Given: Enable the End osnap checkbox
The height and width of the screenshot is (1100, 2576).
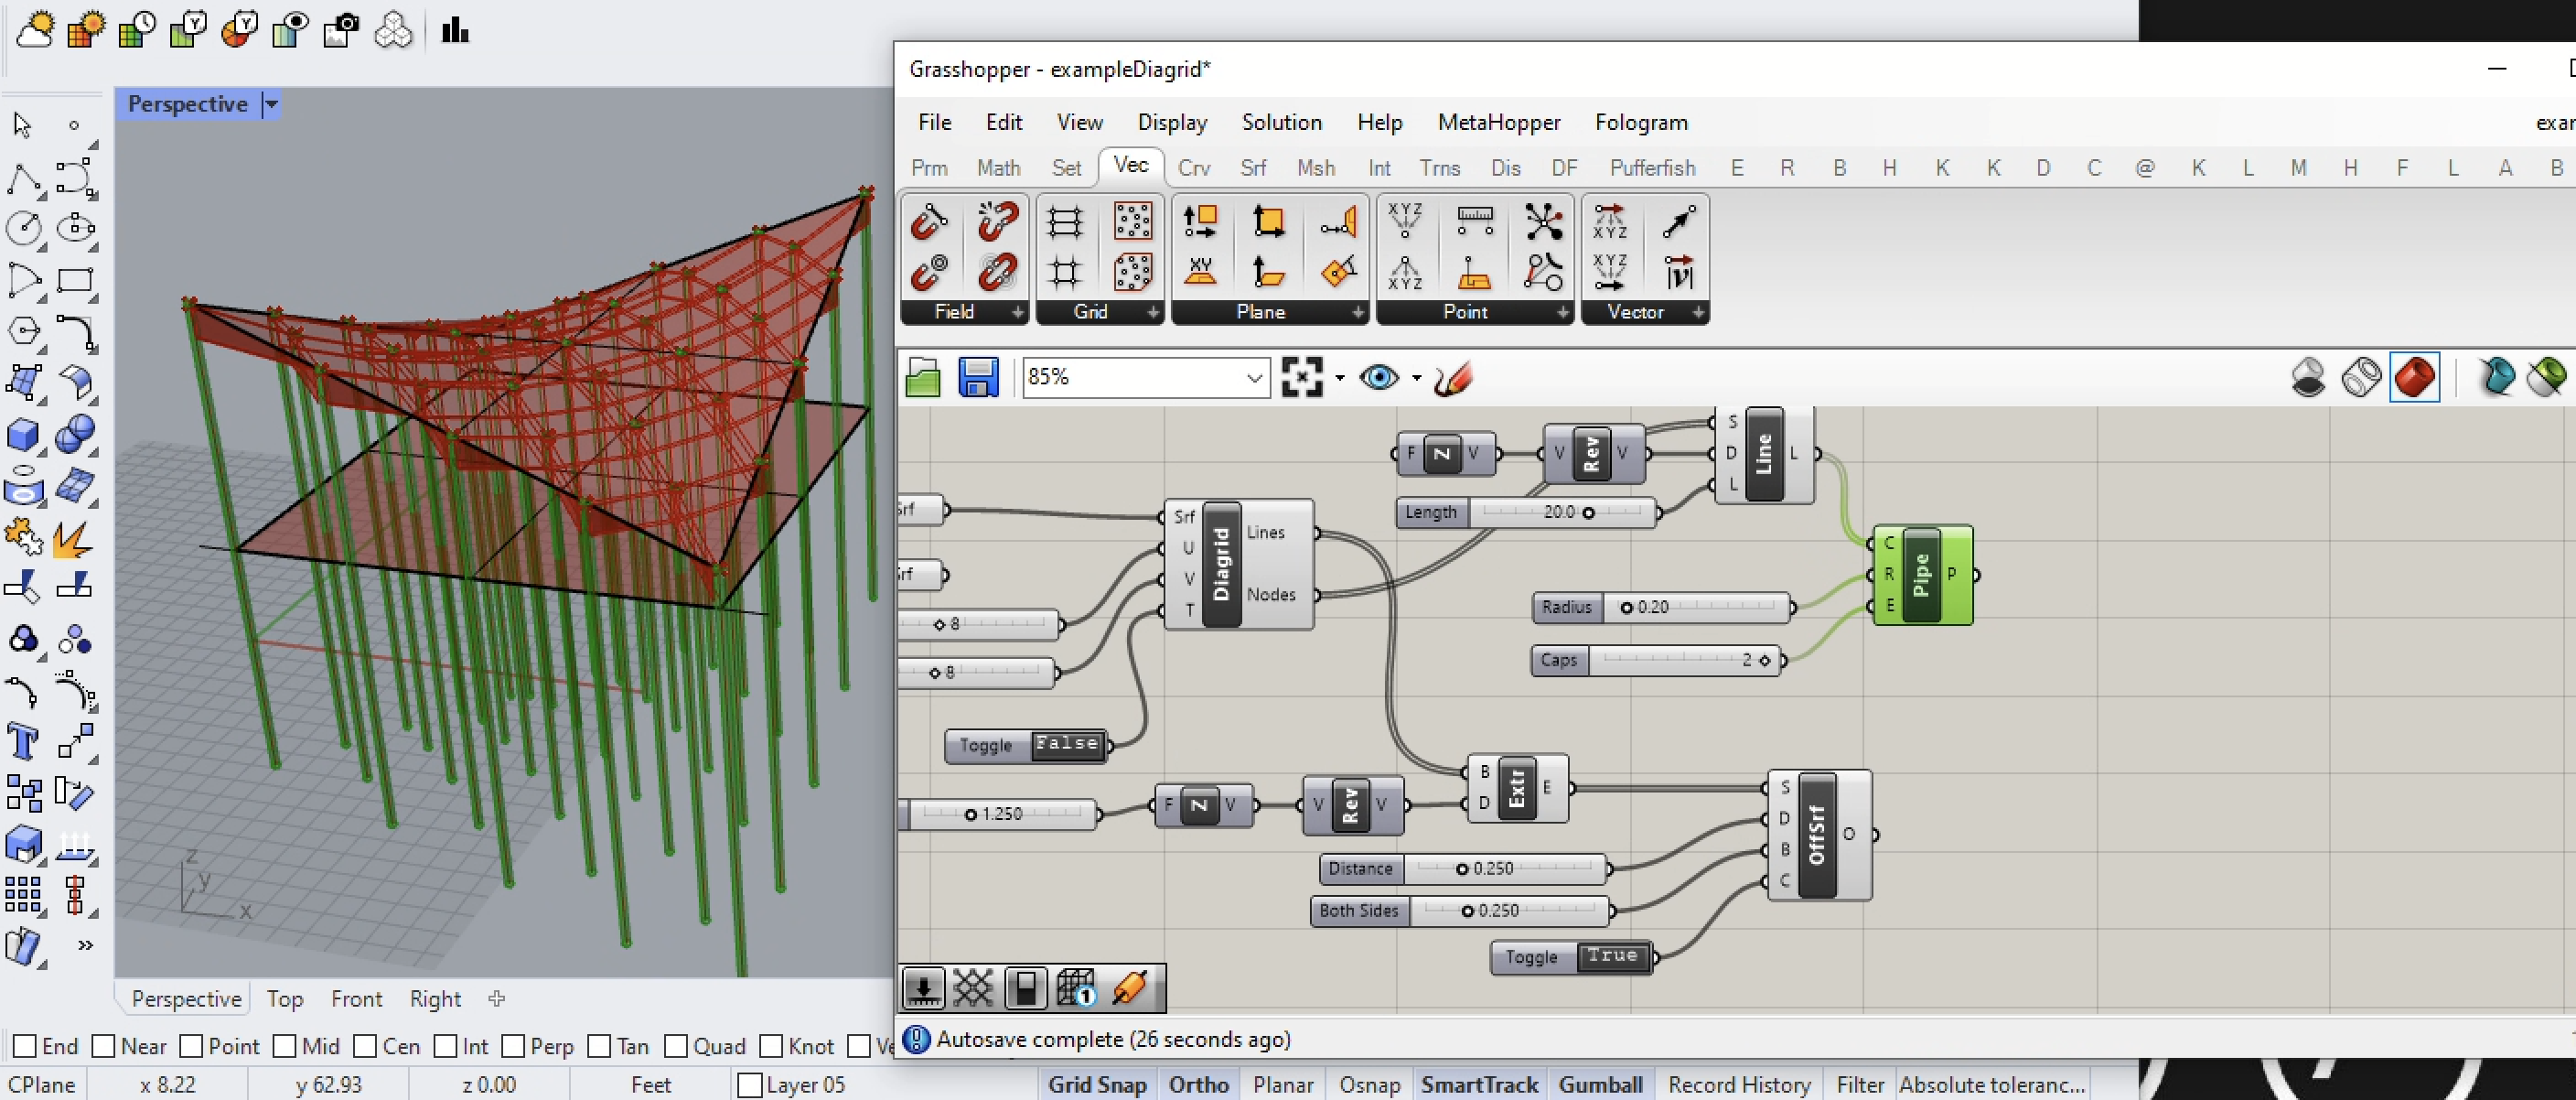Looking at the screenshot, I should pyautogui.click(x=25, y=1046).
